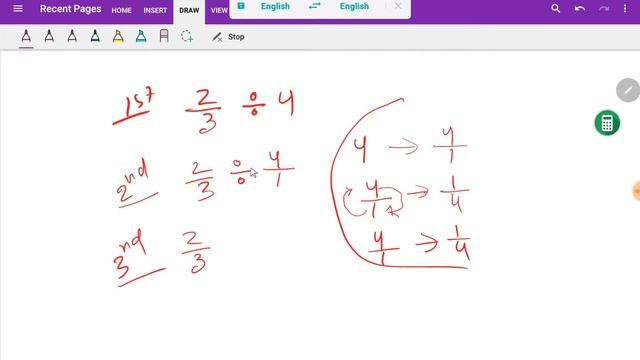Choose the source language English
The height and width of the screenshot is (360, 640).
tap(275, 7)
